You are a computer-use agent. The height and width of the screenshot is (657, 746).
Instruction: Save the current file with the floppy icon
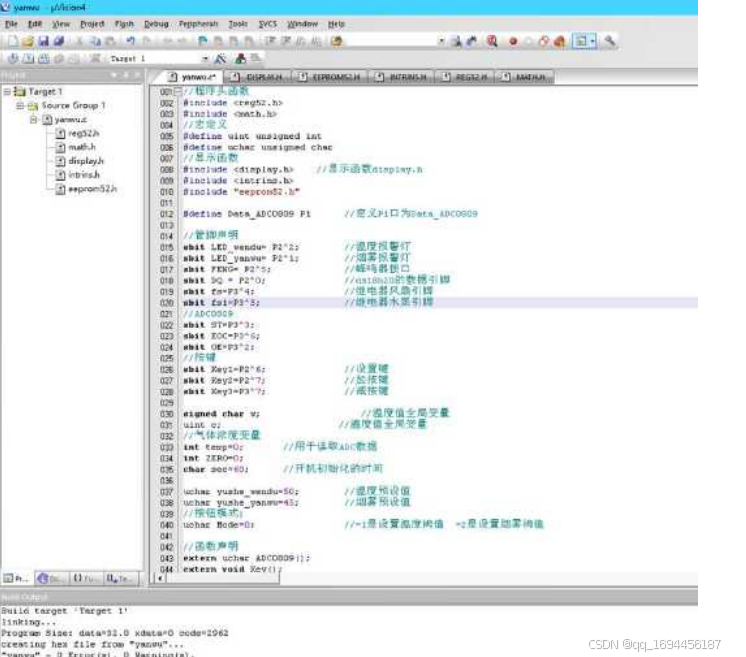tap(43, 41)
